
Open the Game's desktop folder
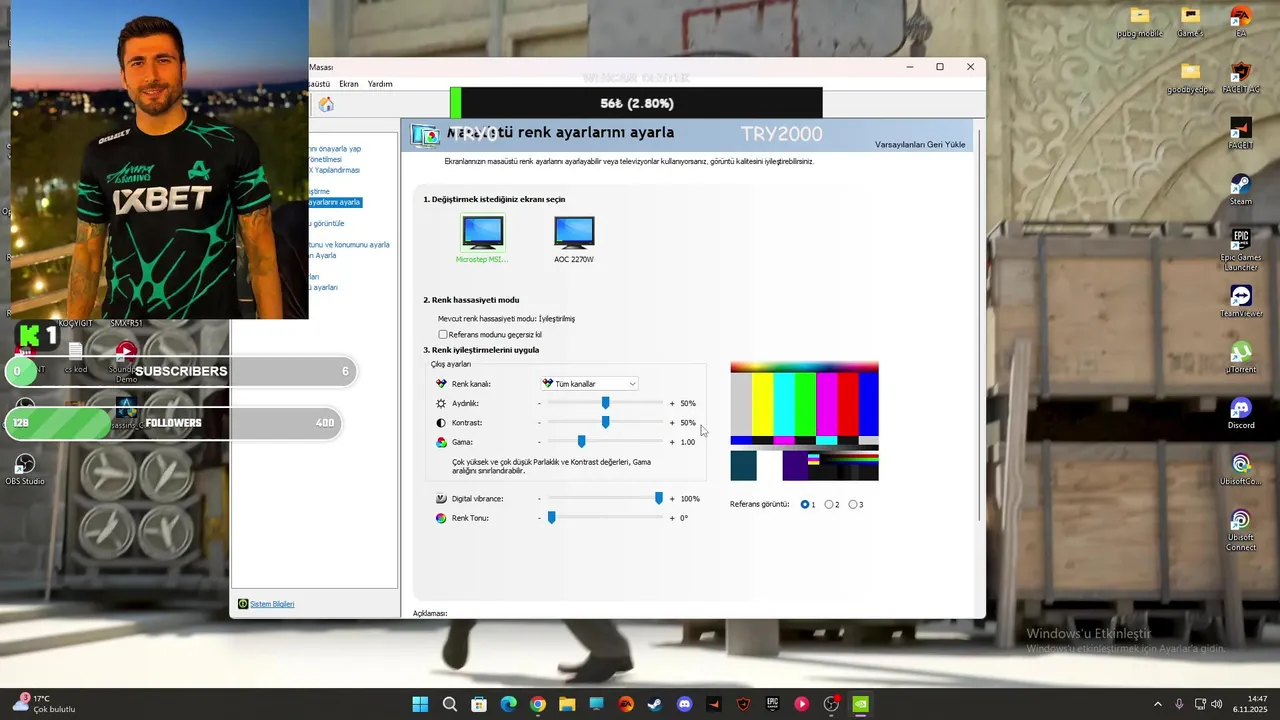point(1190,22)
